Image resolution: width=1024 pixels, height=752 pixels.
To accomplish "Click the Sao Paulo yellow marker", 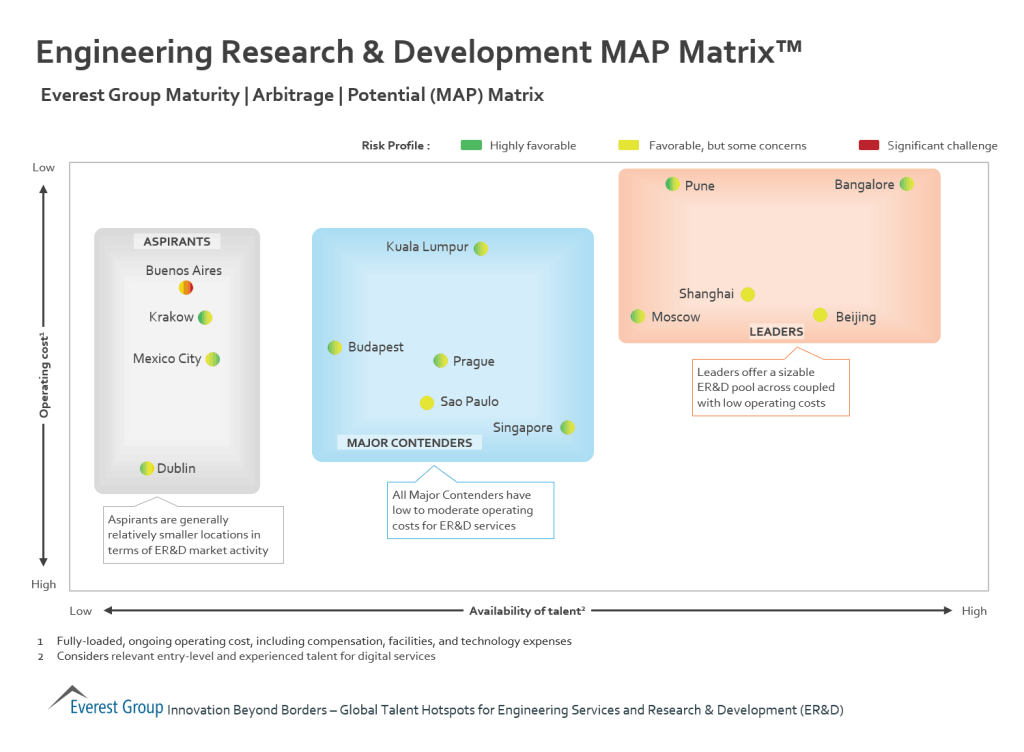I will click(427, 402).
